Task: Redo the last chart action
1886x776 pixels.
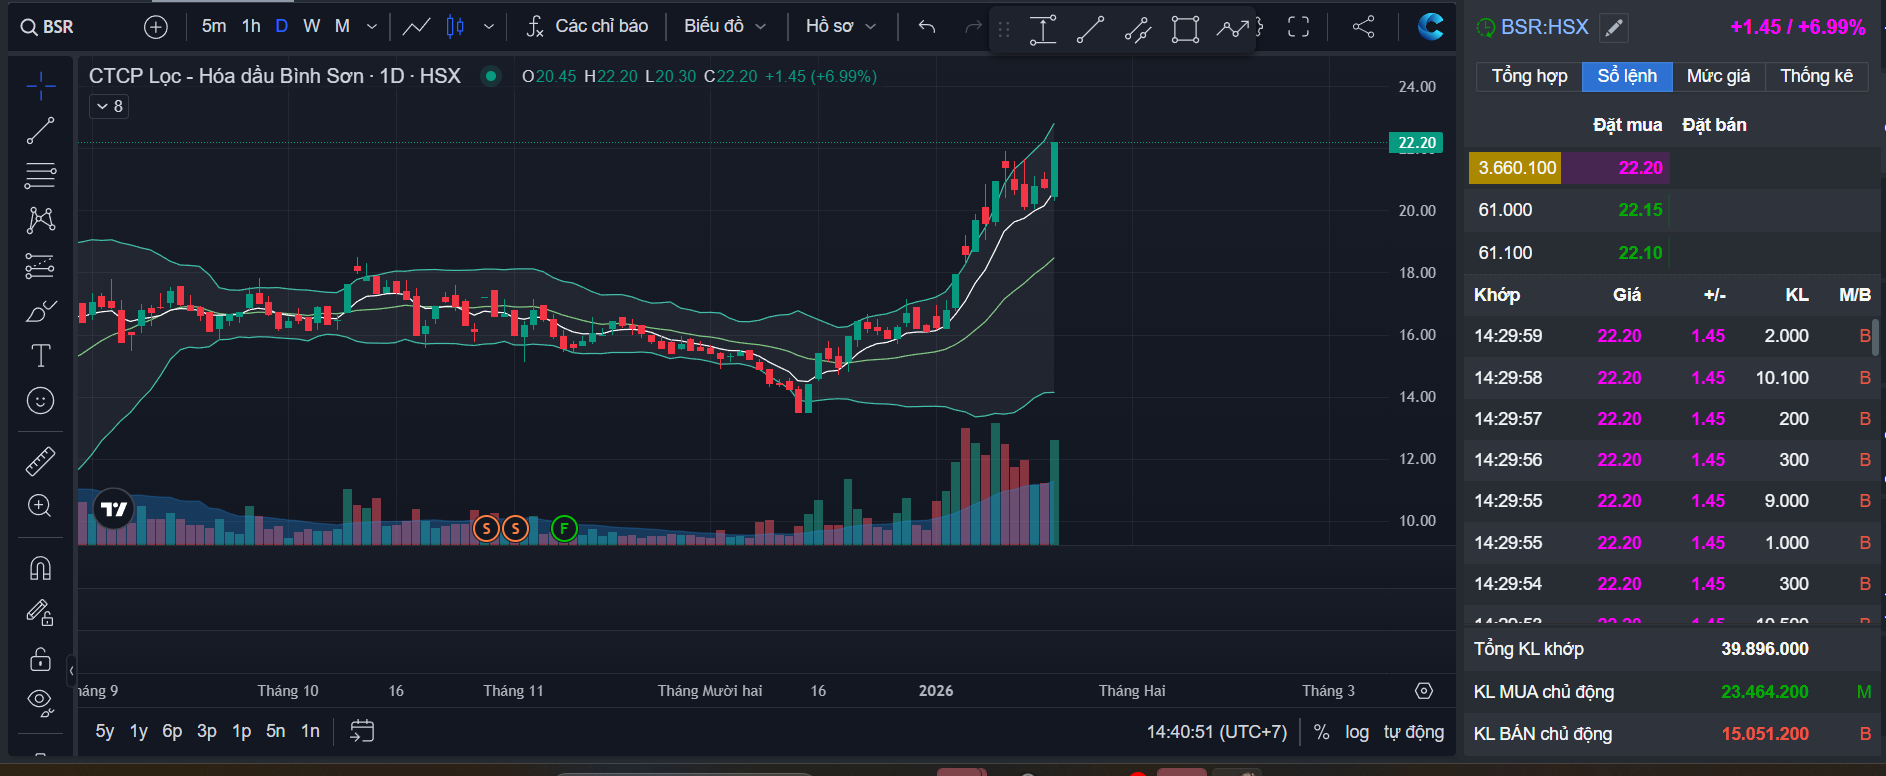Action: pyautogui.click(x=972, y=27)
